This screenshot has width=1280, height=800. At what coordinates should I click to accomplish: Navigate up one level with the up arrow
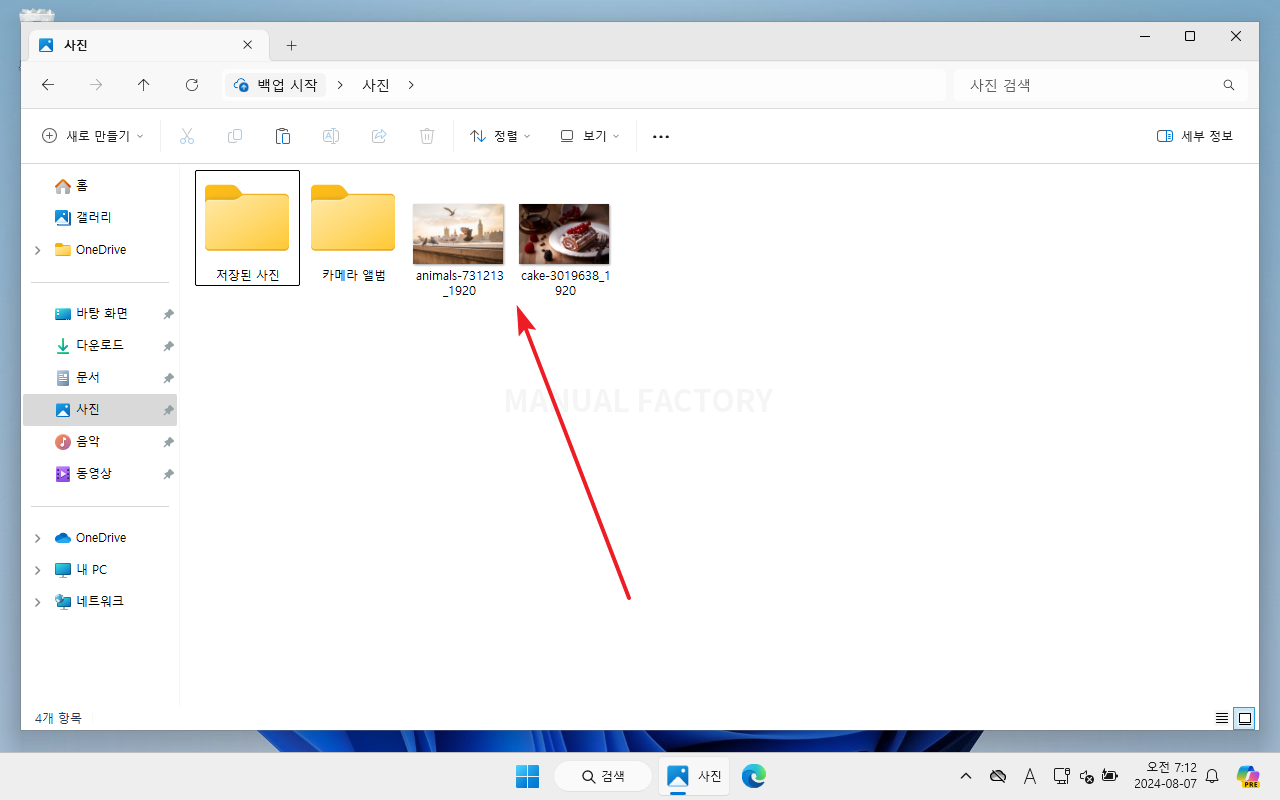(x=143, y=85)
